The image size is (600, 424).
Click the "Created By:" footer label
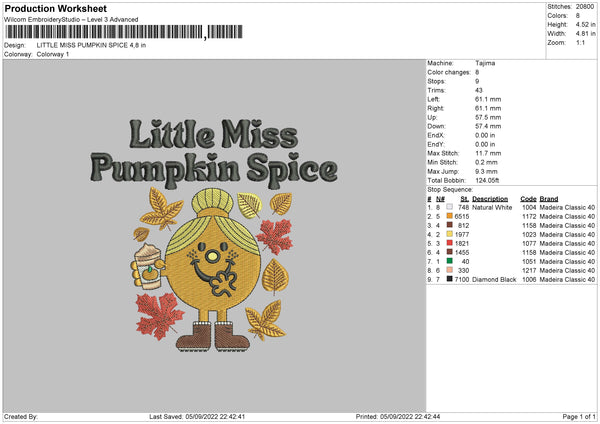(21, 417)
